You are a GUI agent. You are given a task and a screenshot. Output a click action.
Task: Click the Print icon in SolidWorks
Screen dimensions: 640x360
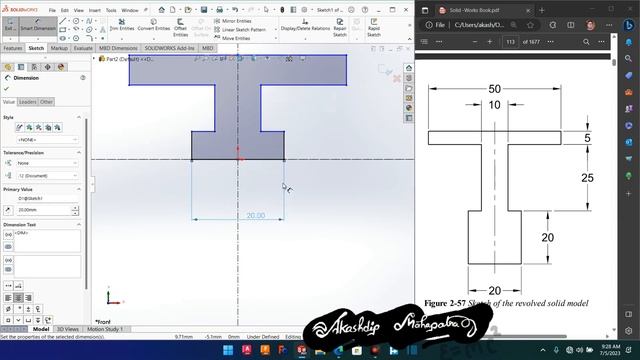click(220, 10)
